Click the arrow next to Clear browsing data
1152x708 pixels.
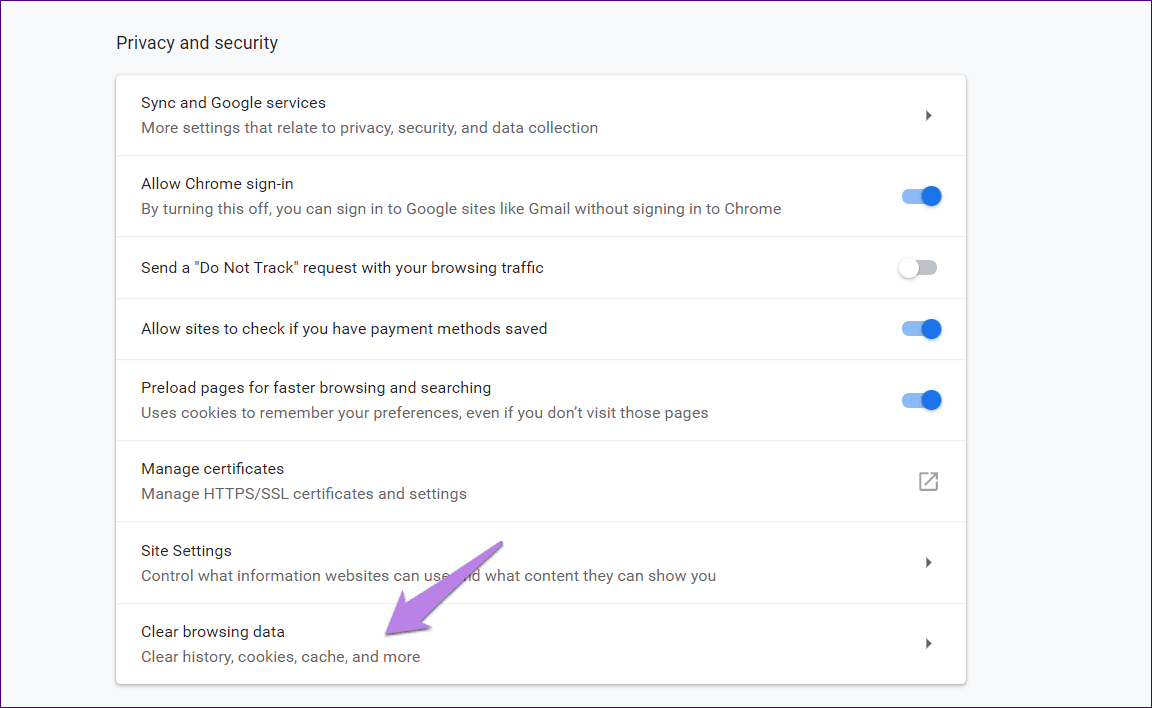929,643
